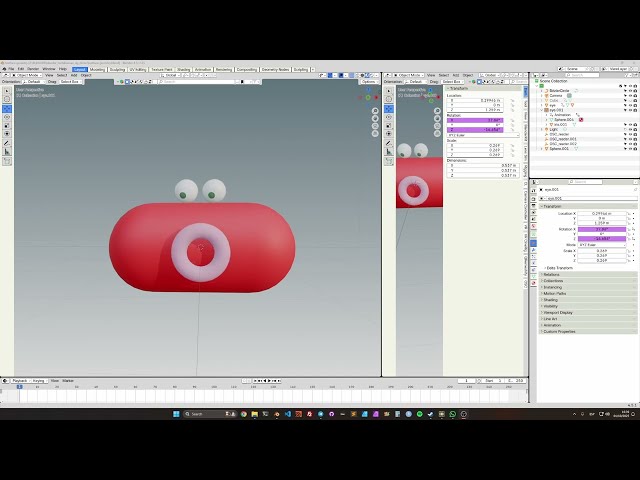
Task: Expand the Delta Transform subpanel
Action: pos(560,268)
